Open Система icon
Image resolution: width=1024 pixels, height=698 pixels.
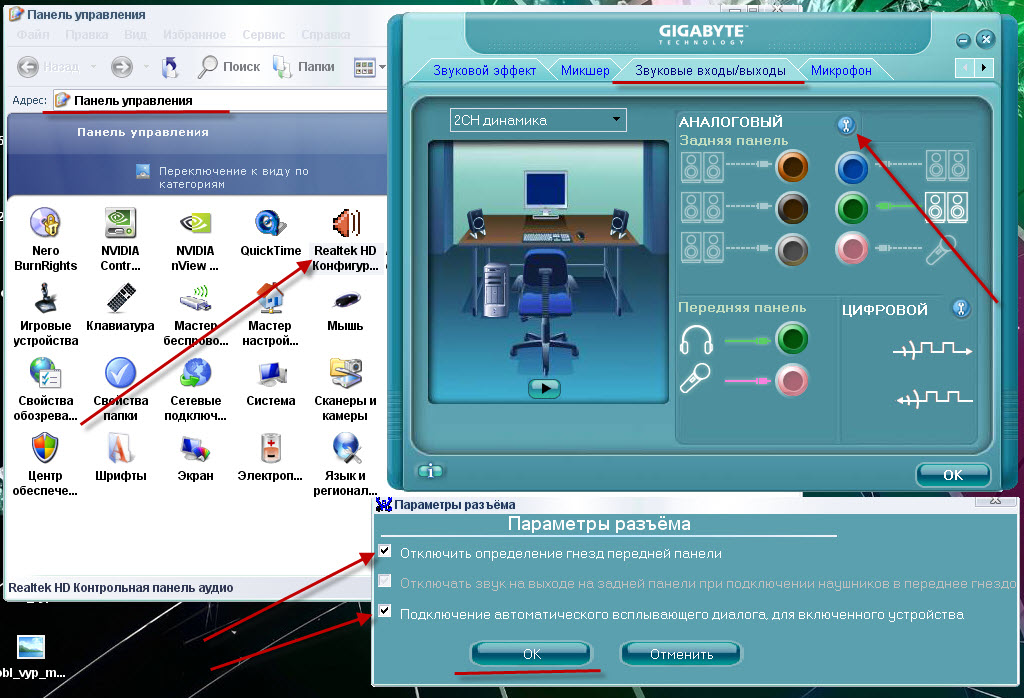(x=270, y=383)
